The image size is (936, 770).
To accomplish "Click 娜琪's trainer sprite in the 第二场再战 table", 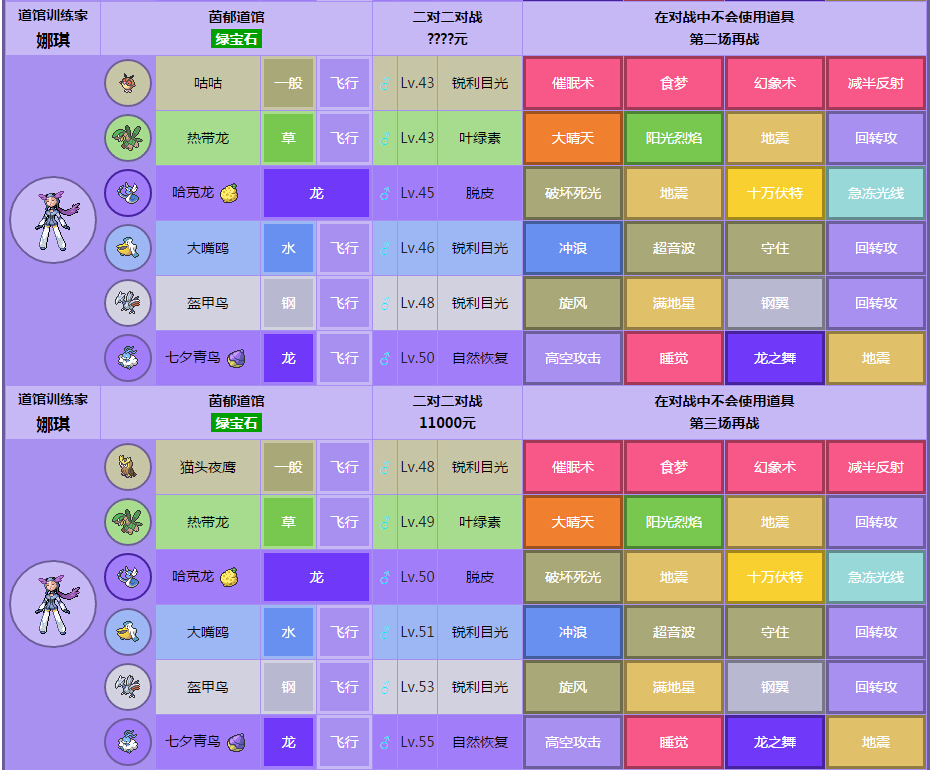I will tap(53, 220).
